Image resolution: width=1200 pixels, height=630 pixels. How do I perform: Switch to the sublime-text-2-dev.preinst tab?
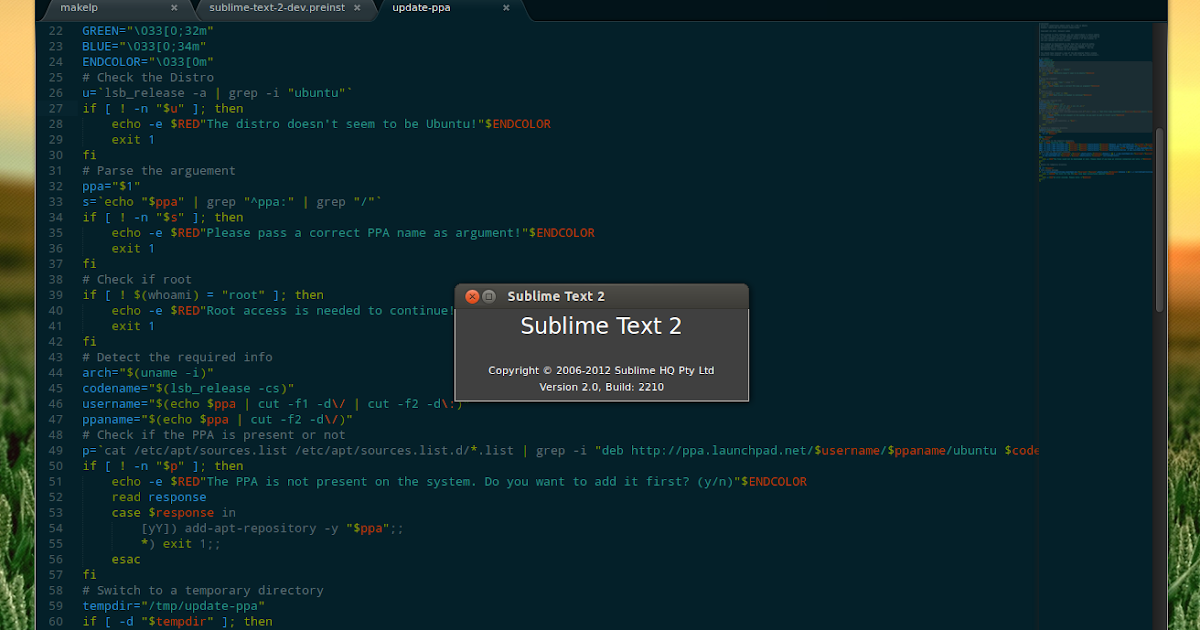click(280, 5)
